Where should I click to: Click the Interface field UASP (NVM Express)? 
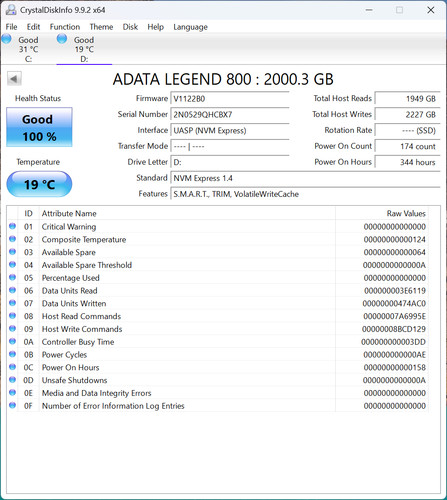pyautogui.click(x=230, y=130)
